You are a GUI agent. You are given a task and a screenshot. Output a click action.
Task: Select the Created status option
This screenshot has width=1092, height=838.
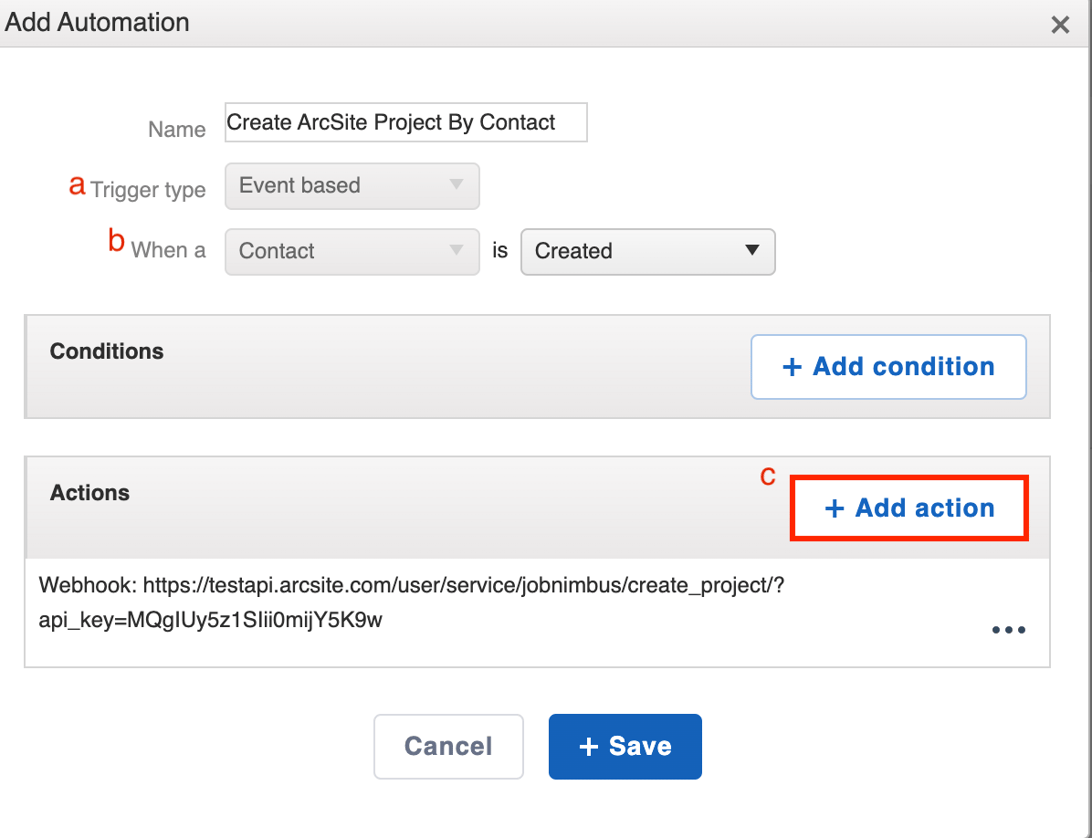[648, 252]
